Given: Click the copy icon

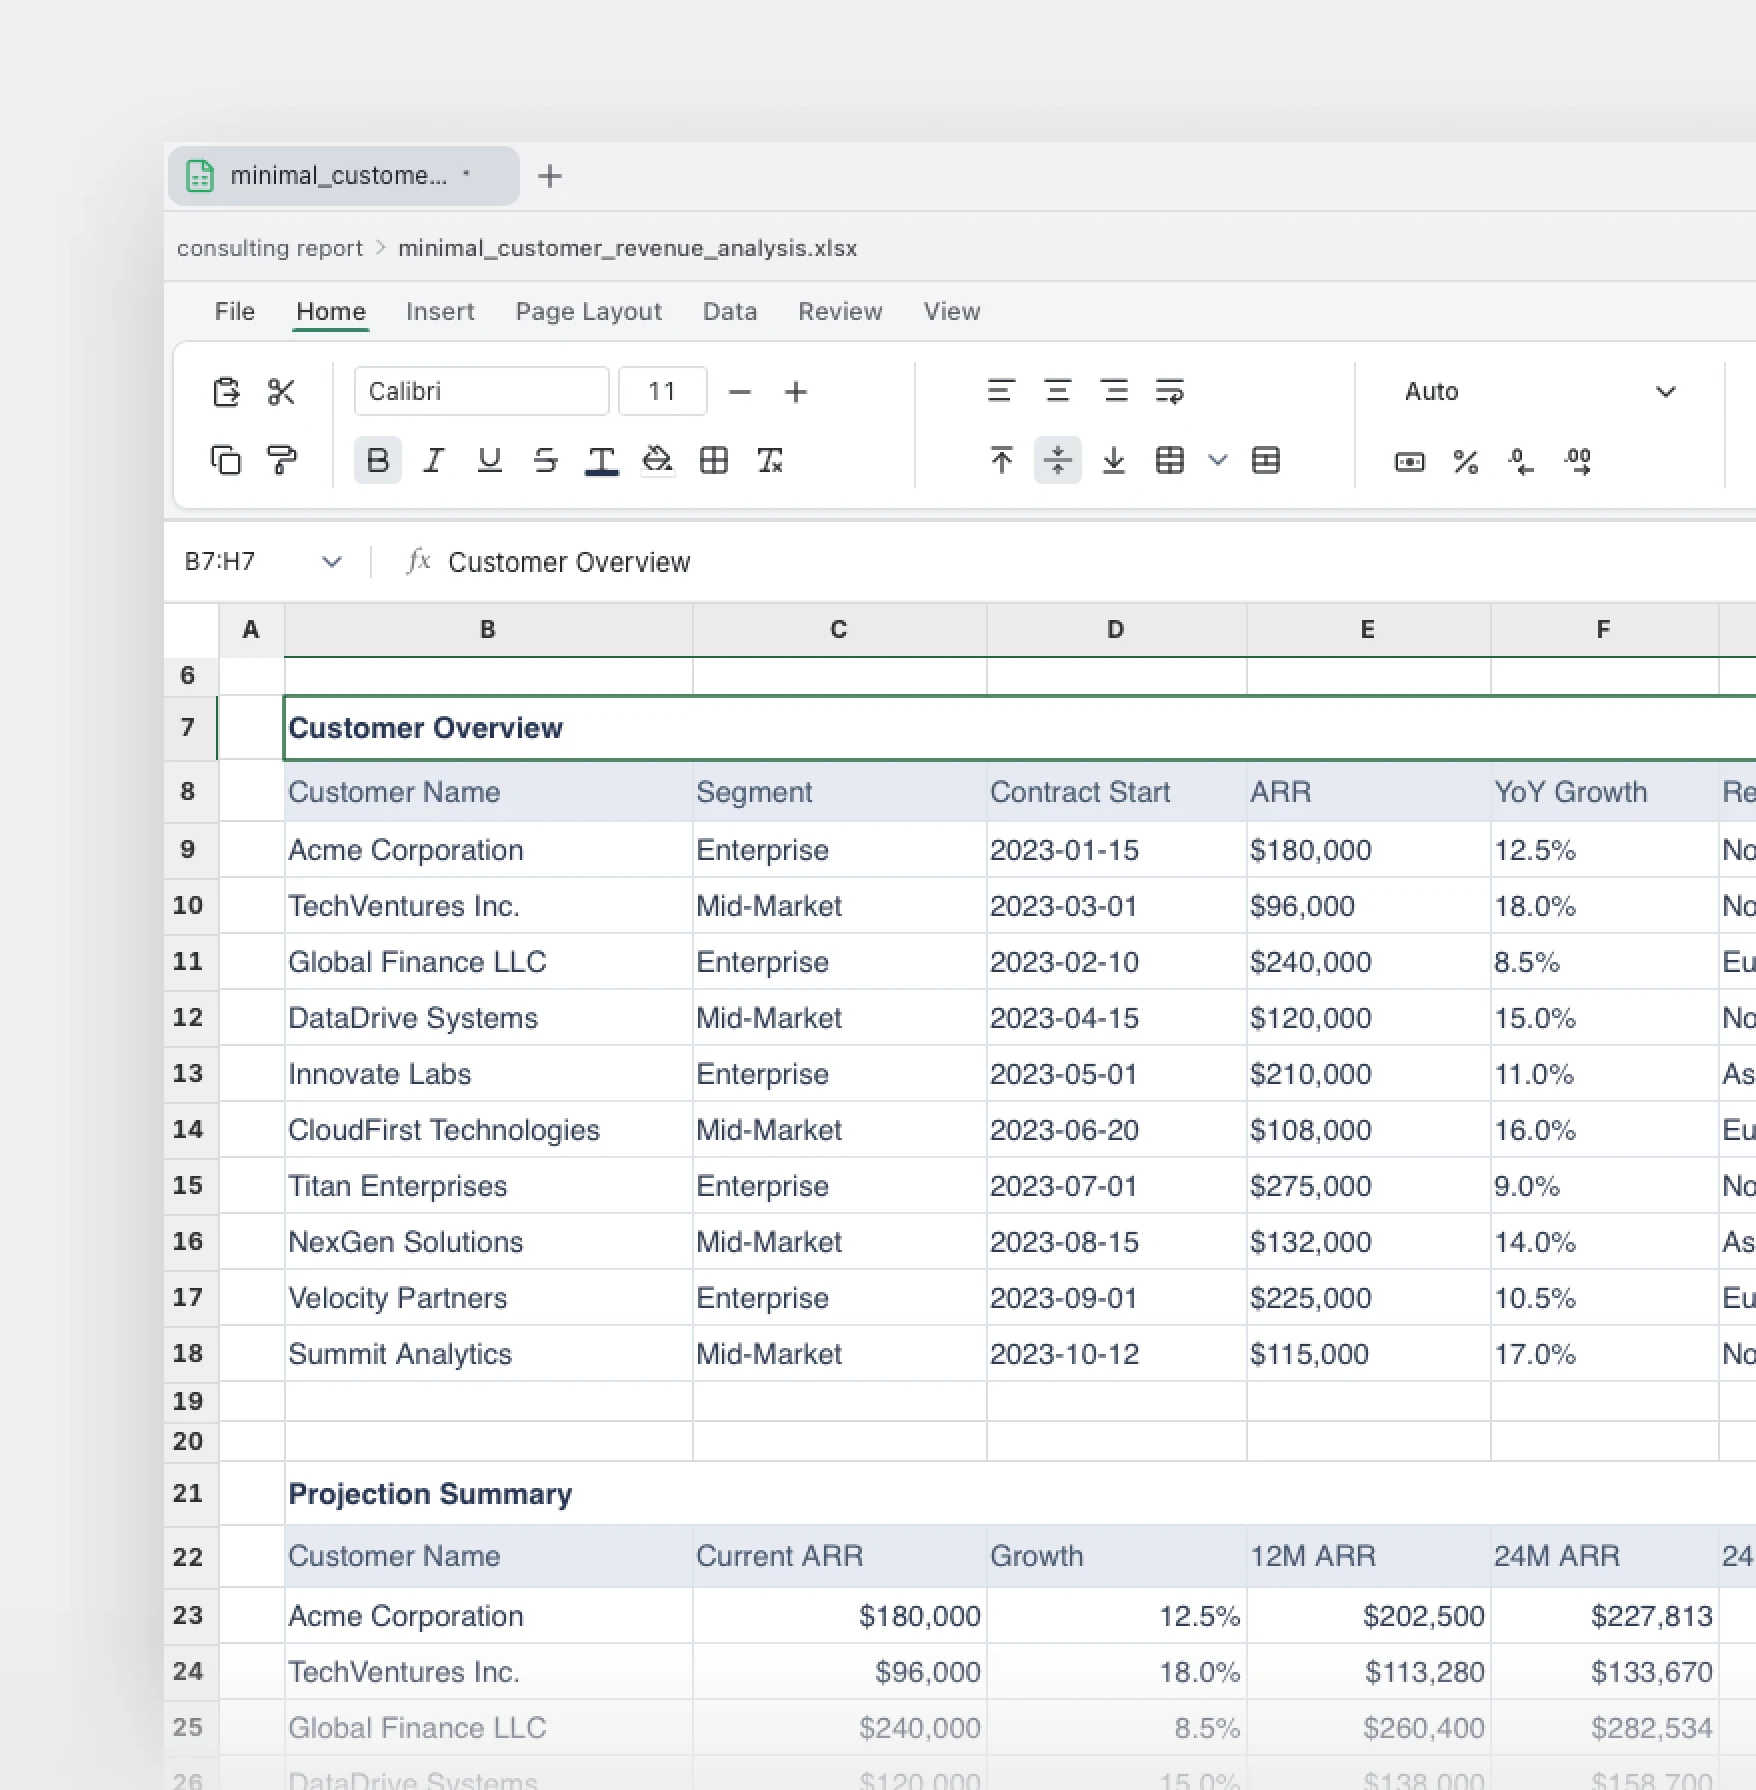Looking at the screenshot, I should 226,460.
